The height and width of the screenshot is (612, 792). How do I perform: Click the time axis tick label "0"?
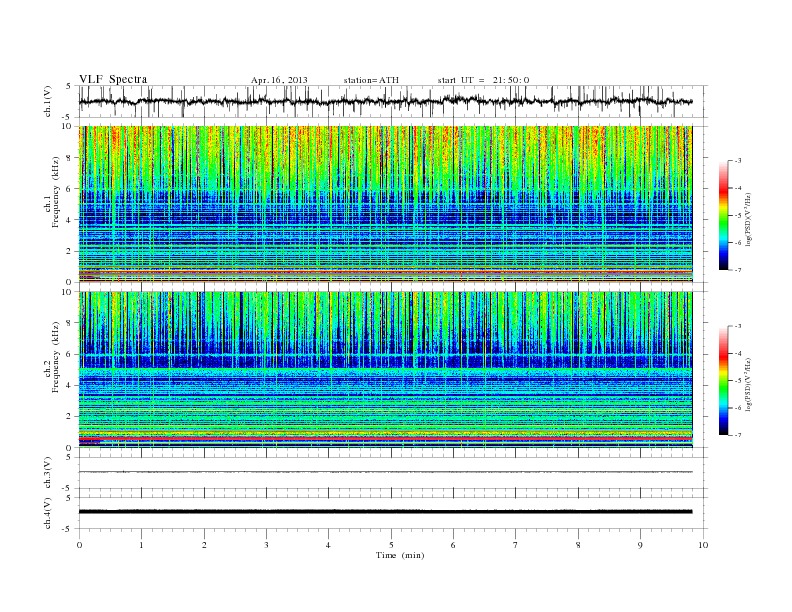[x=79, y=545]
